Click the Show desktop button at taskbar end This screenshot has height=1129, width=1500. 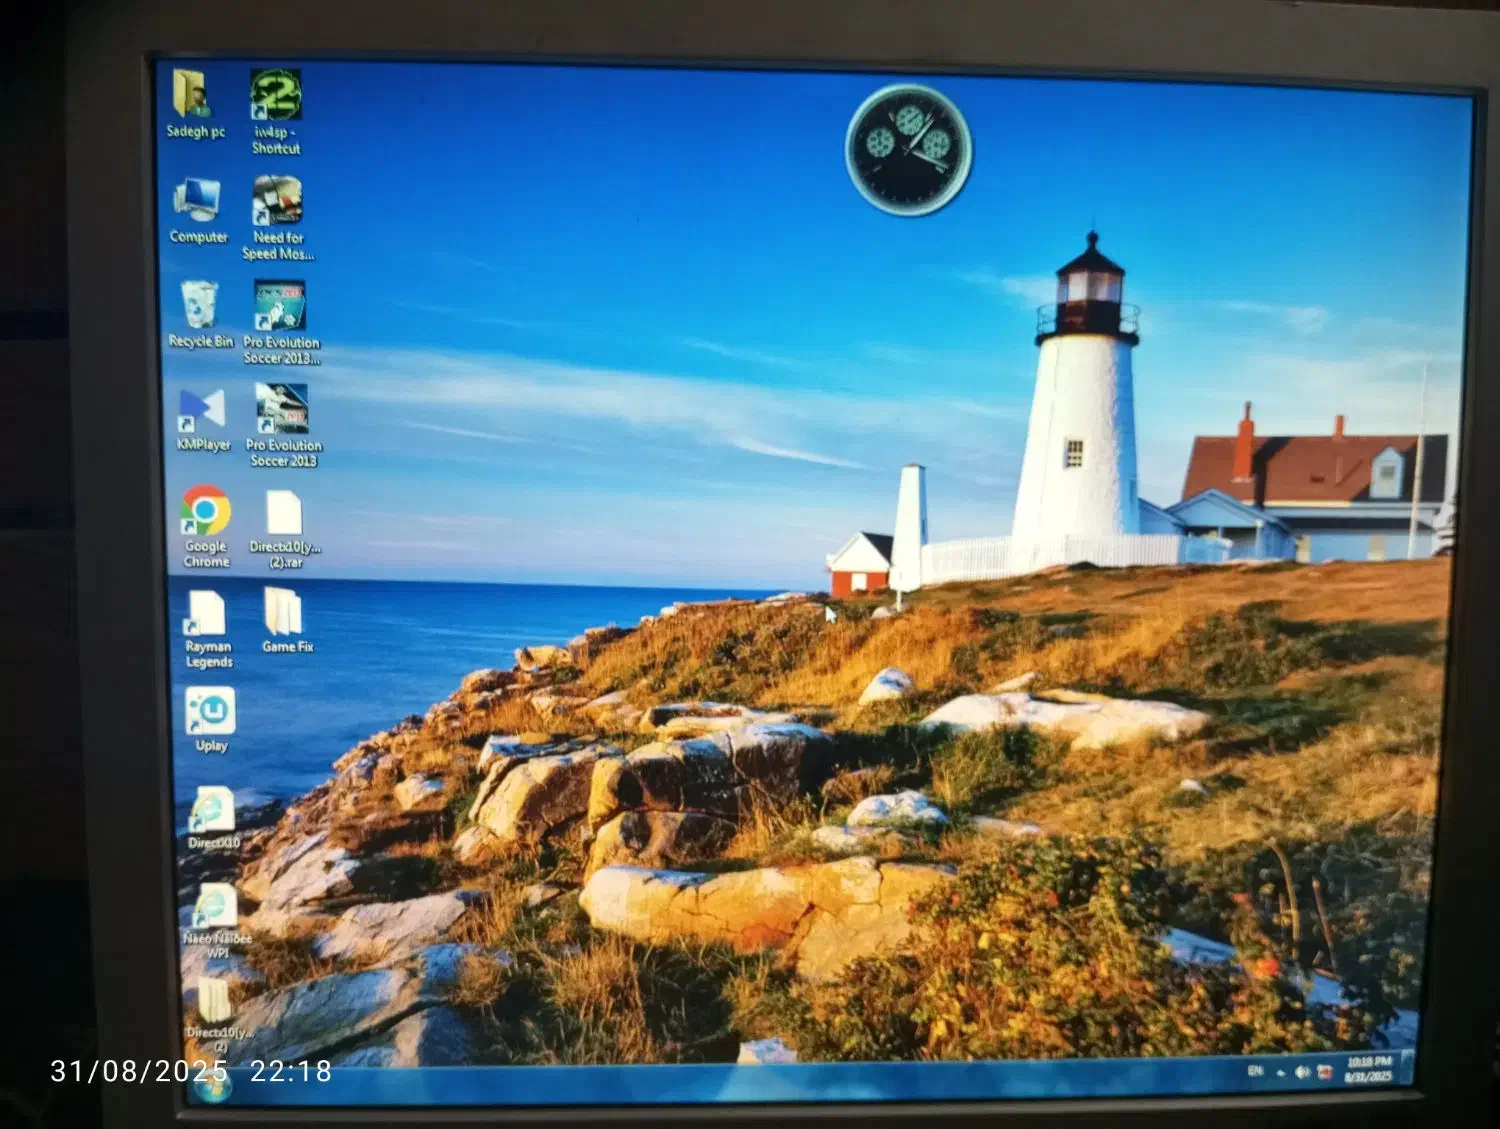point(1408,1068)
